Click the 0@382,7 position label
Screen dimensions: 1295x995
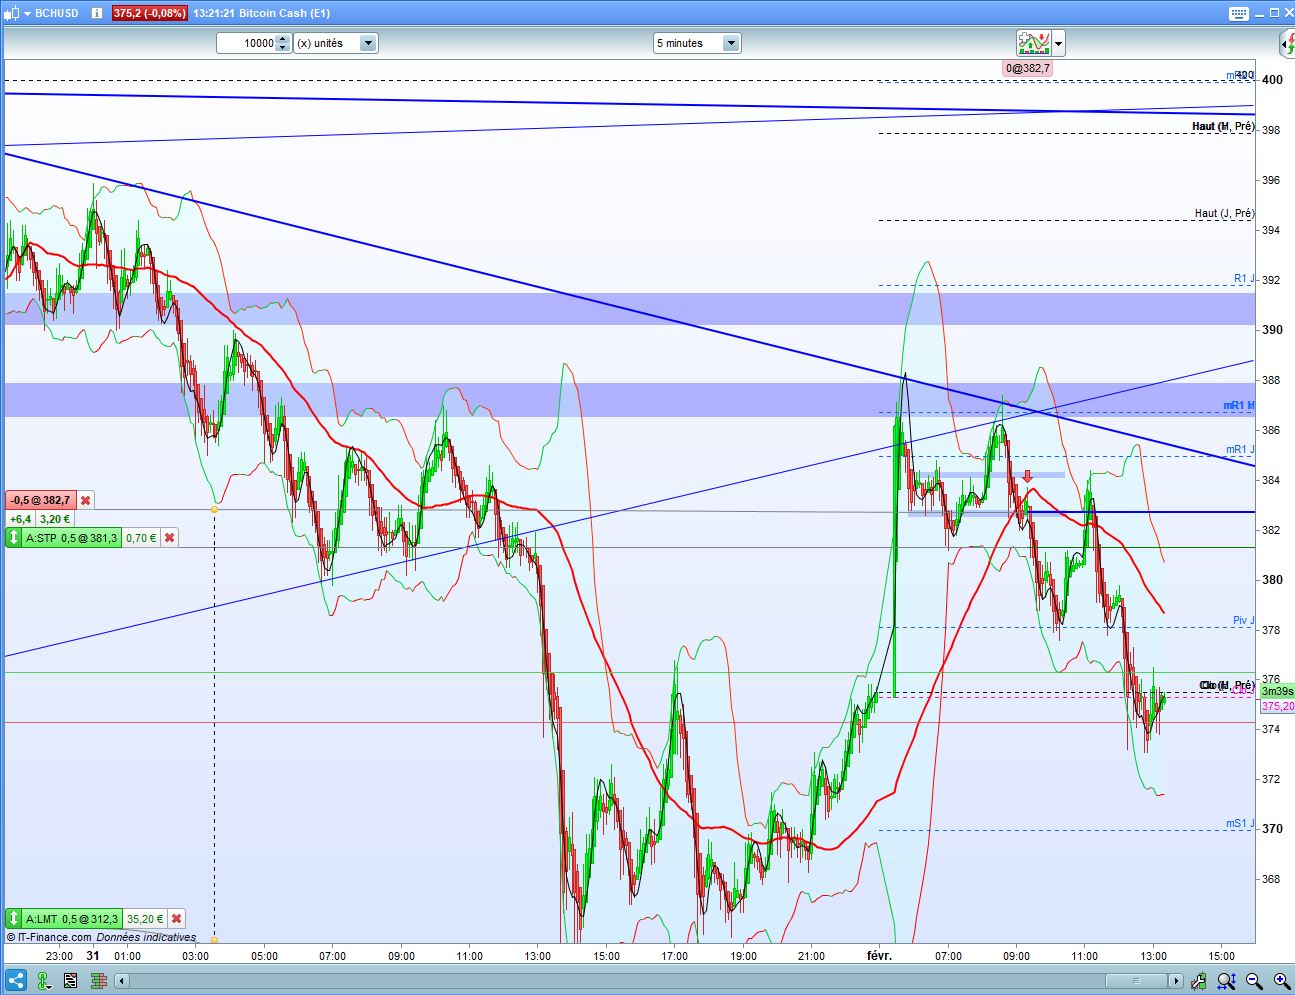(1028, 68)
